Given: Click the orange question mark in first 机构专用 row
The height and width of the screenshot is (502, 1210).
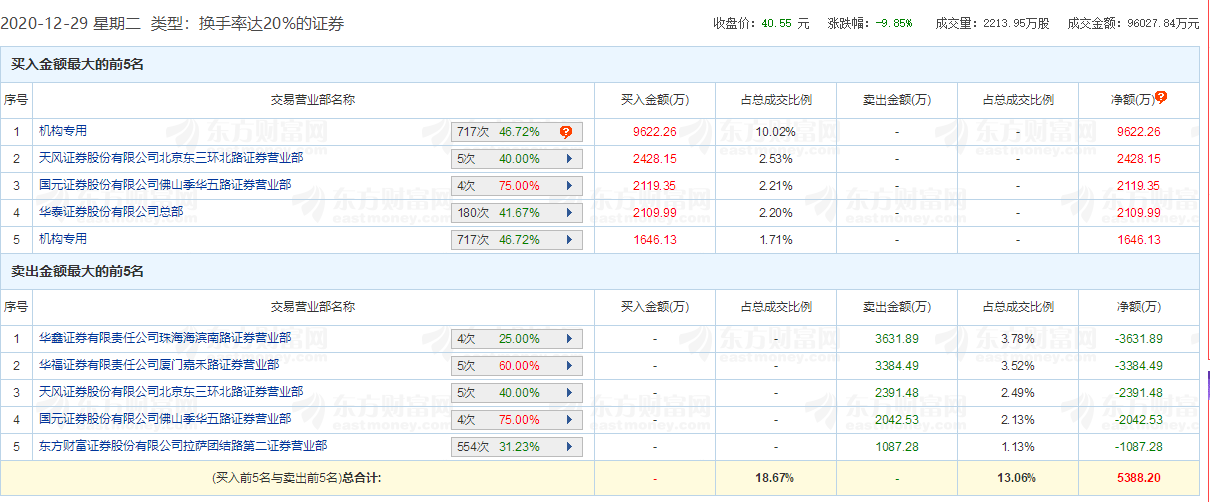Looking at the screenshot, I should [565, 132].
